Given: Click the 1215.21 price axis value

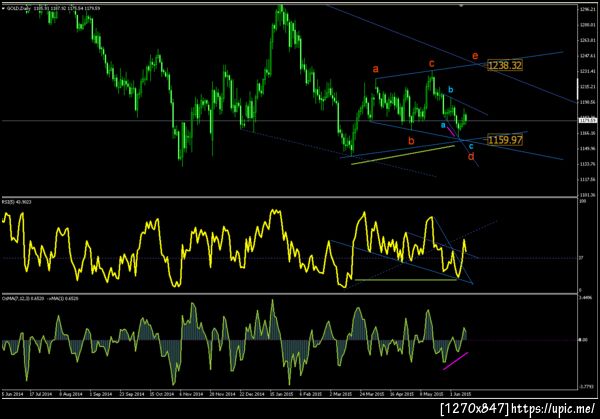Looking at the screenshot, I should point(587,87).
